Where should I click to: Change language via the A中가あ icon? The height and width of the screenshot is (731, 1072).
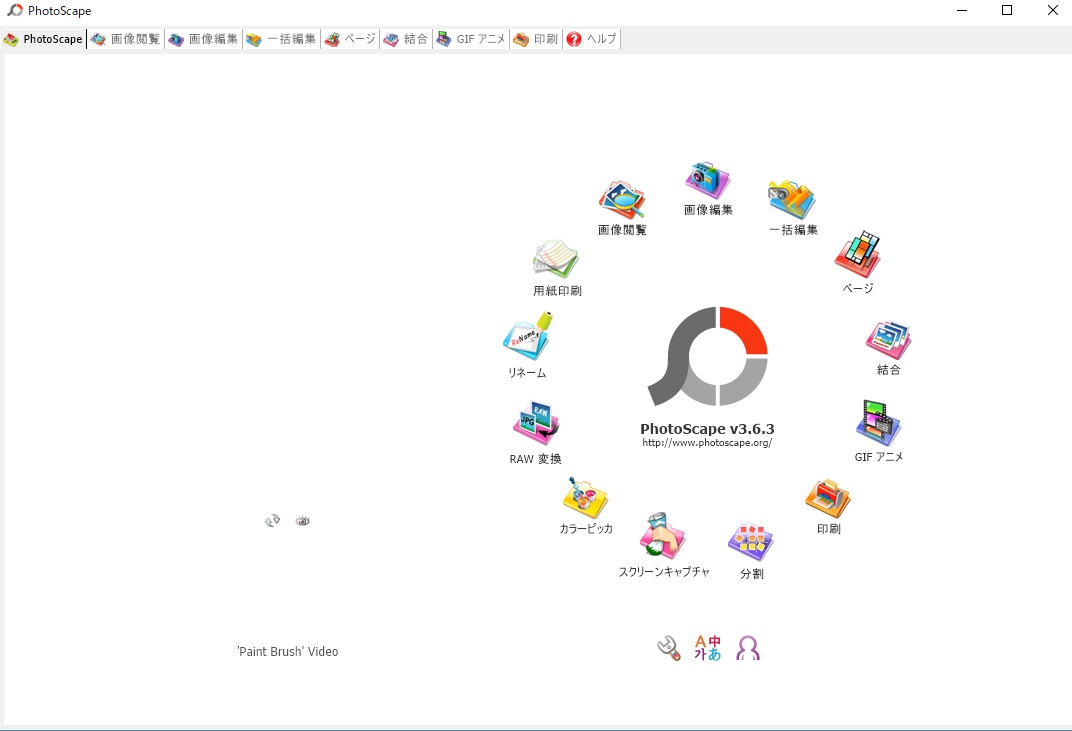pos(708,648)
